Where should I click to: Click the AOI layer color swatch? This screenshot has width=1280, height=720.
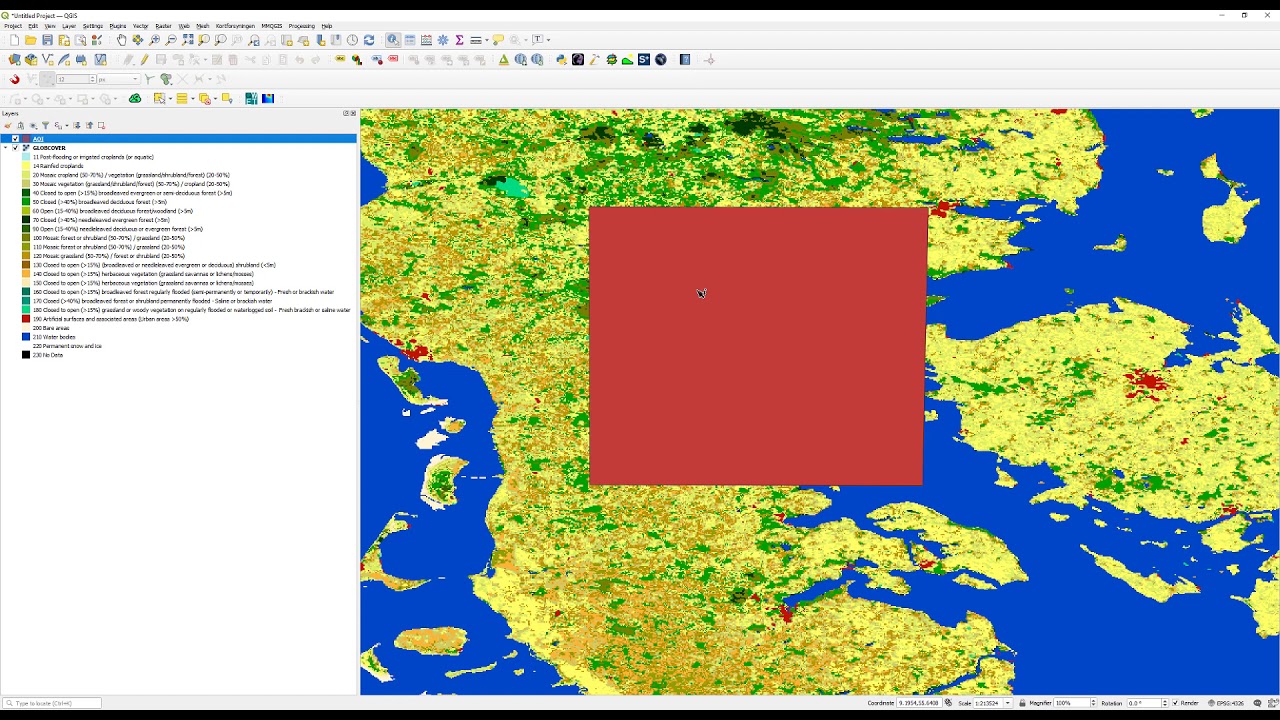(x=26, y=139)
